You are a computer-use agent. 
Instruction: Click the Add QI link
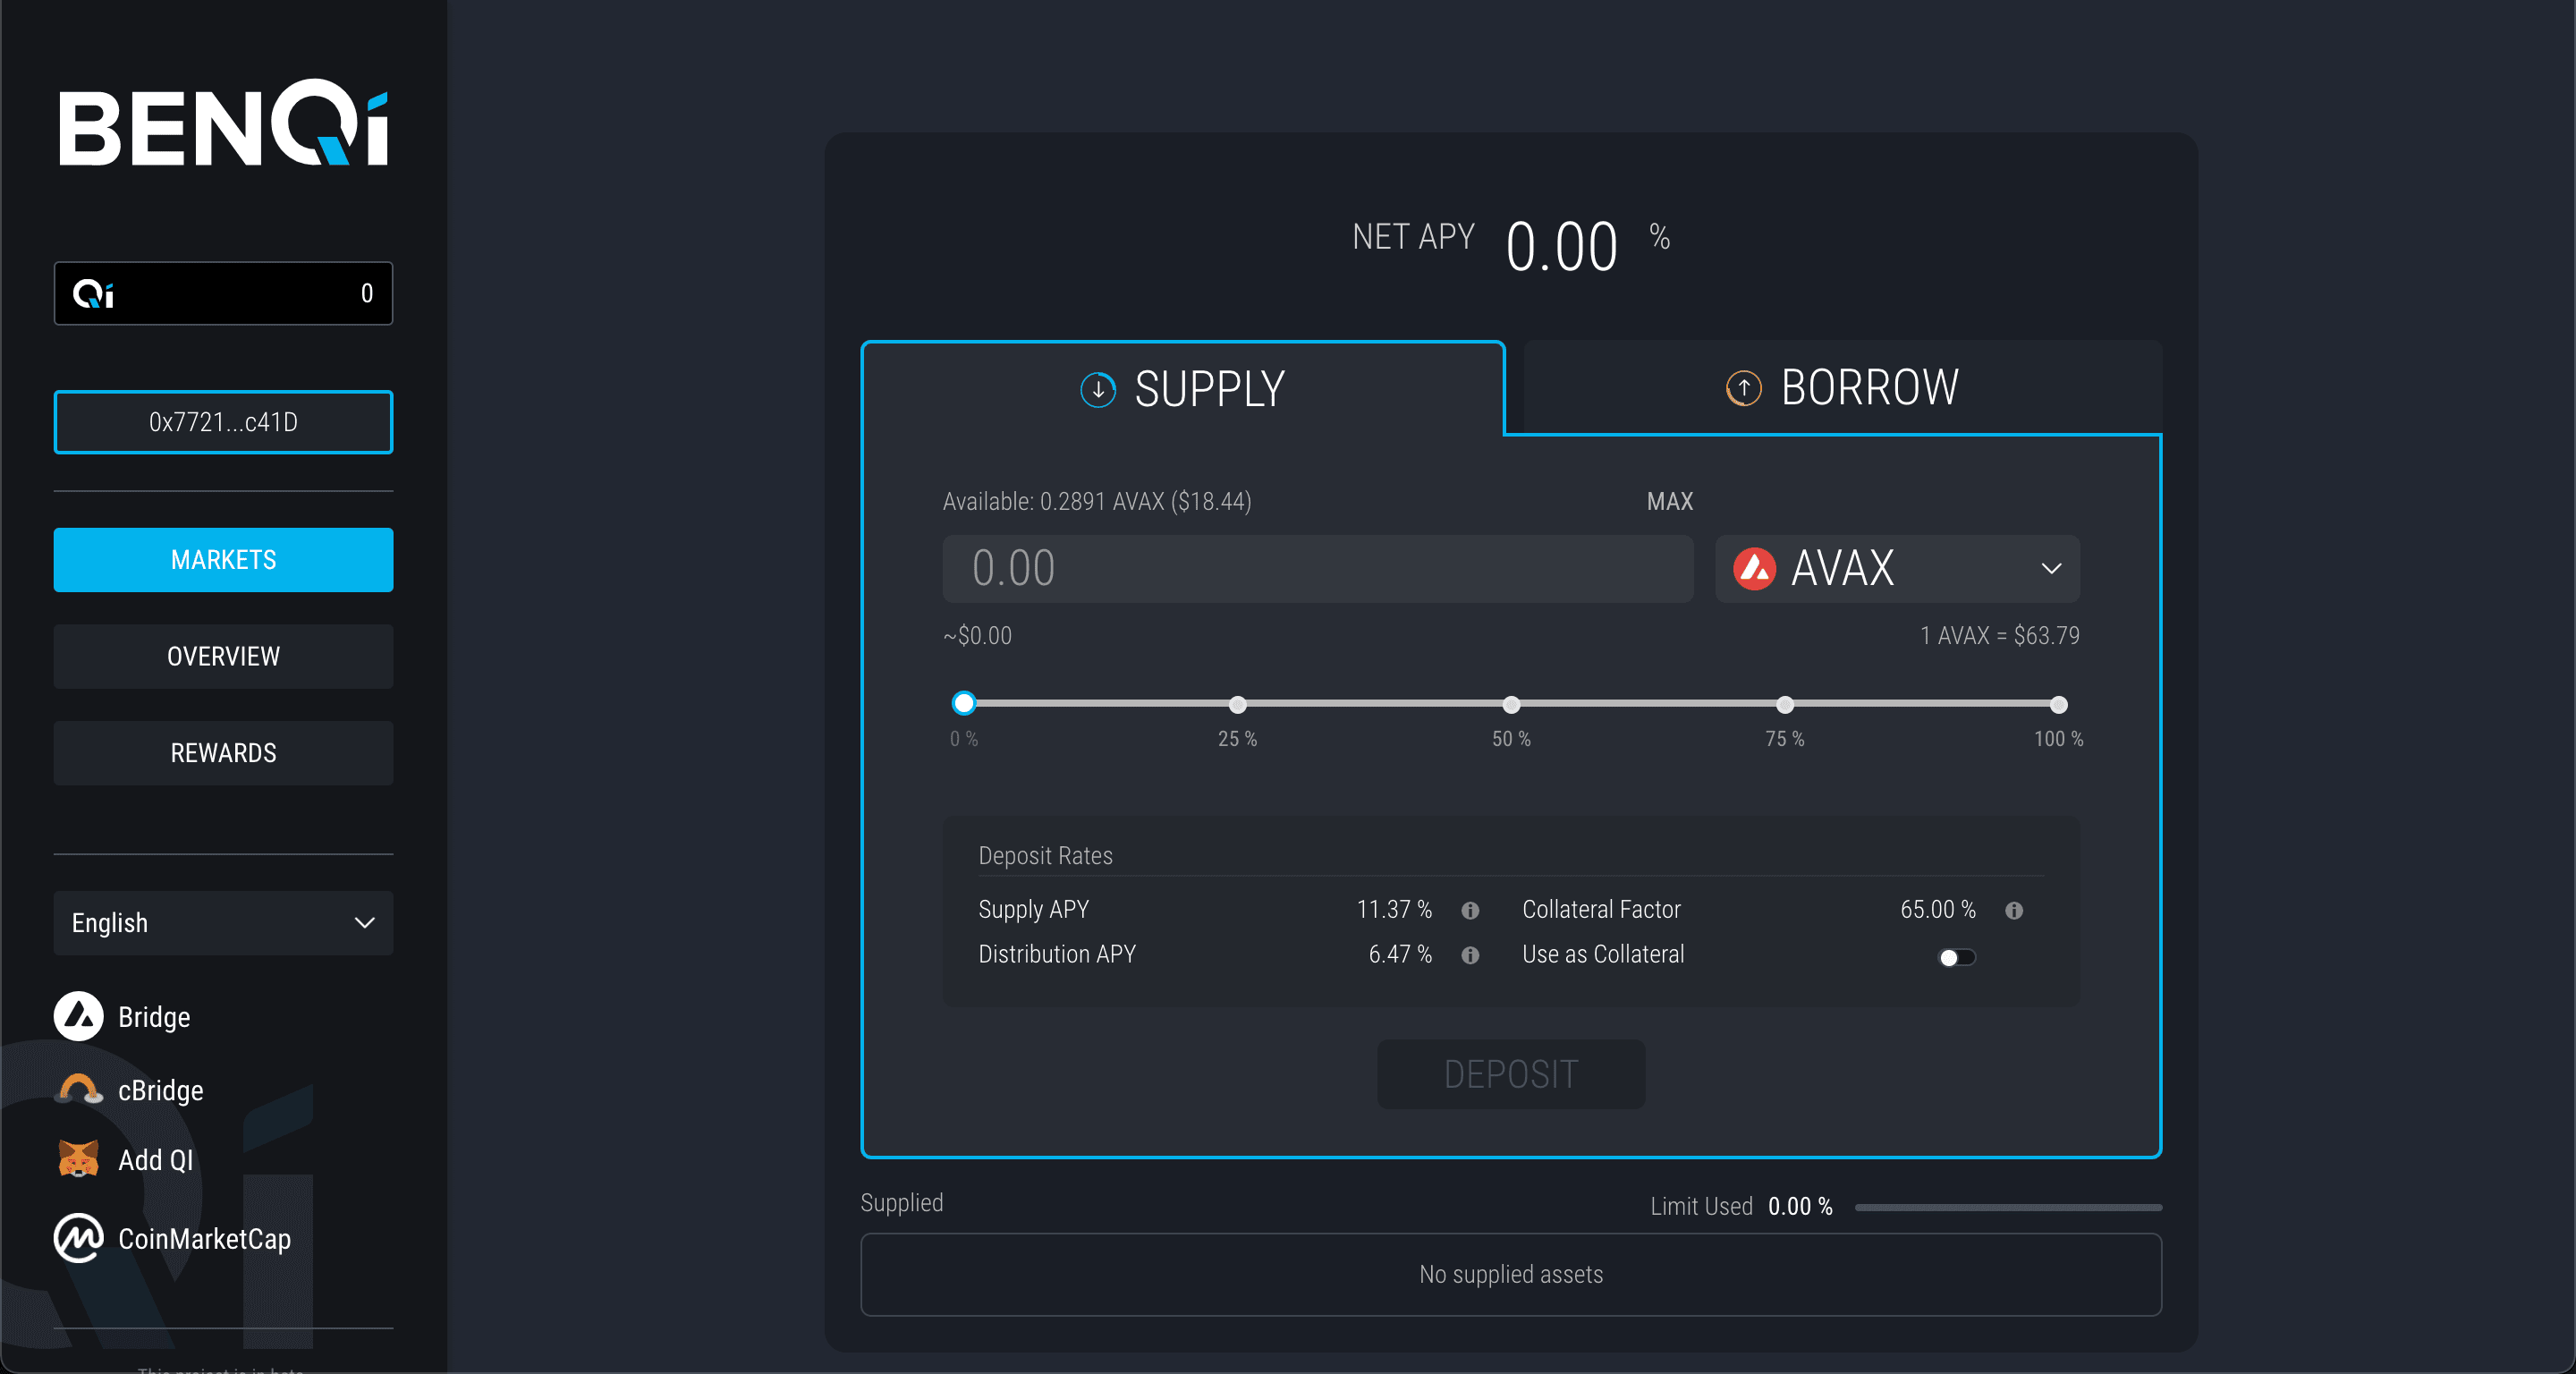(x=155, y=1160)
